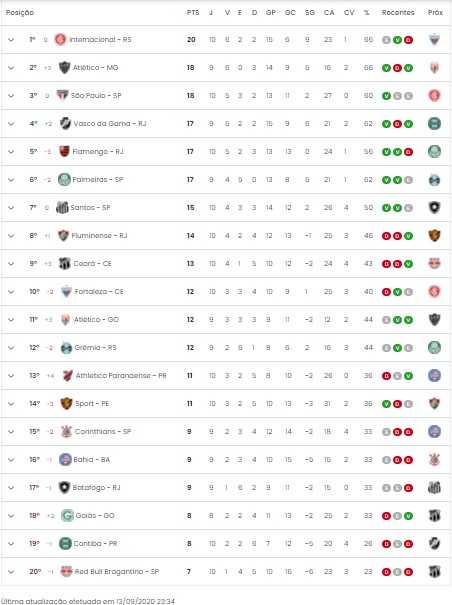Image resolution: width=452 pixels, height=605 pixels.
Task: Click the Palmeiras - SP team crest
Action: 64,179
